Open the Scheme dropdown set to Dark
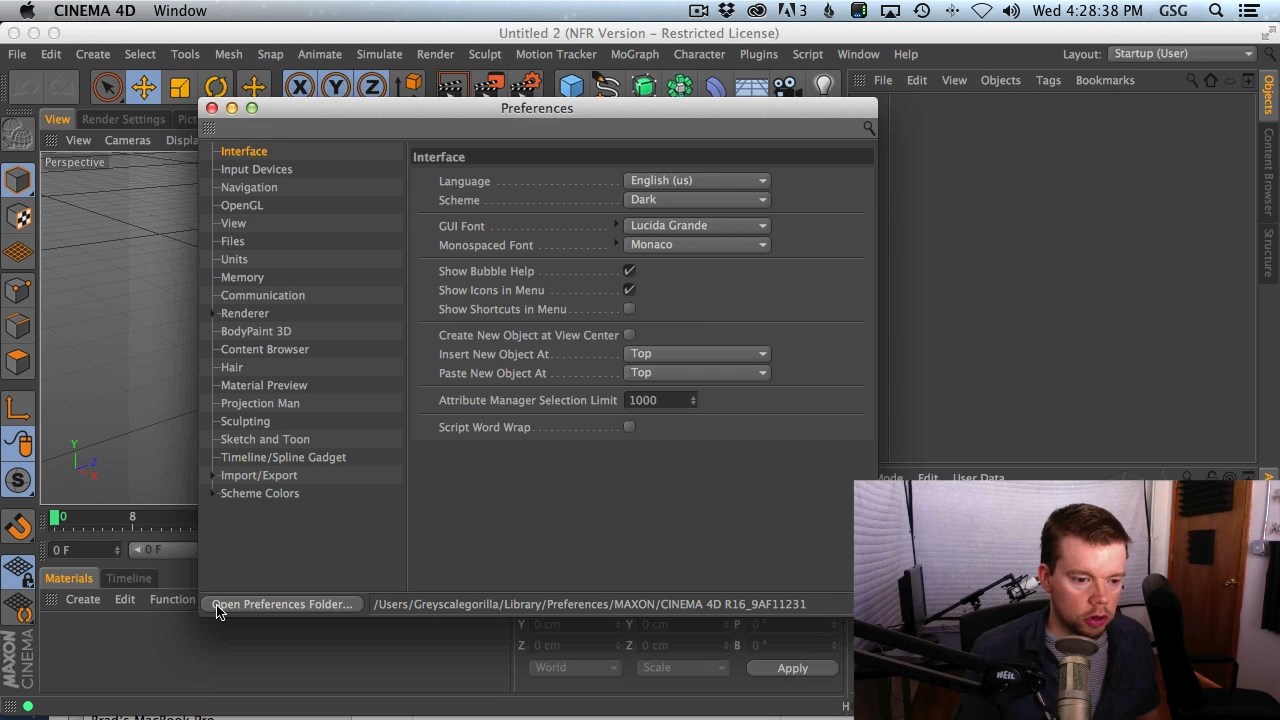This screenshot has width=1280, height=720. 697,200
